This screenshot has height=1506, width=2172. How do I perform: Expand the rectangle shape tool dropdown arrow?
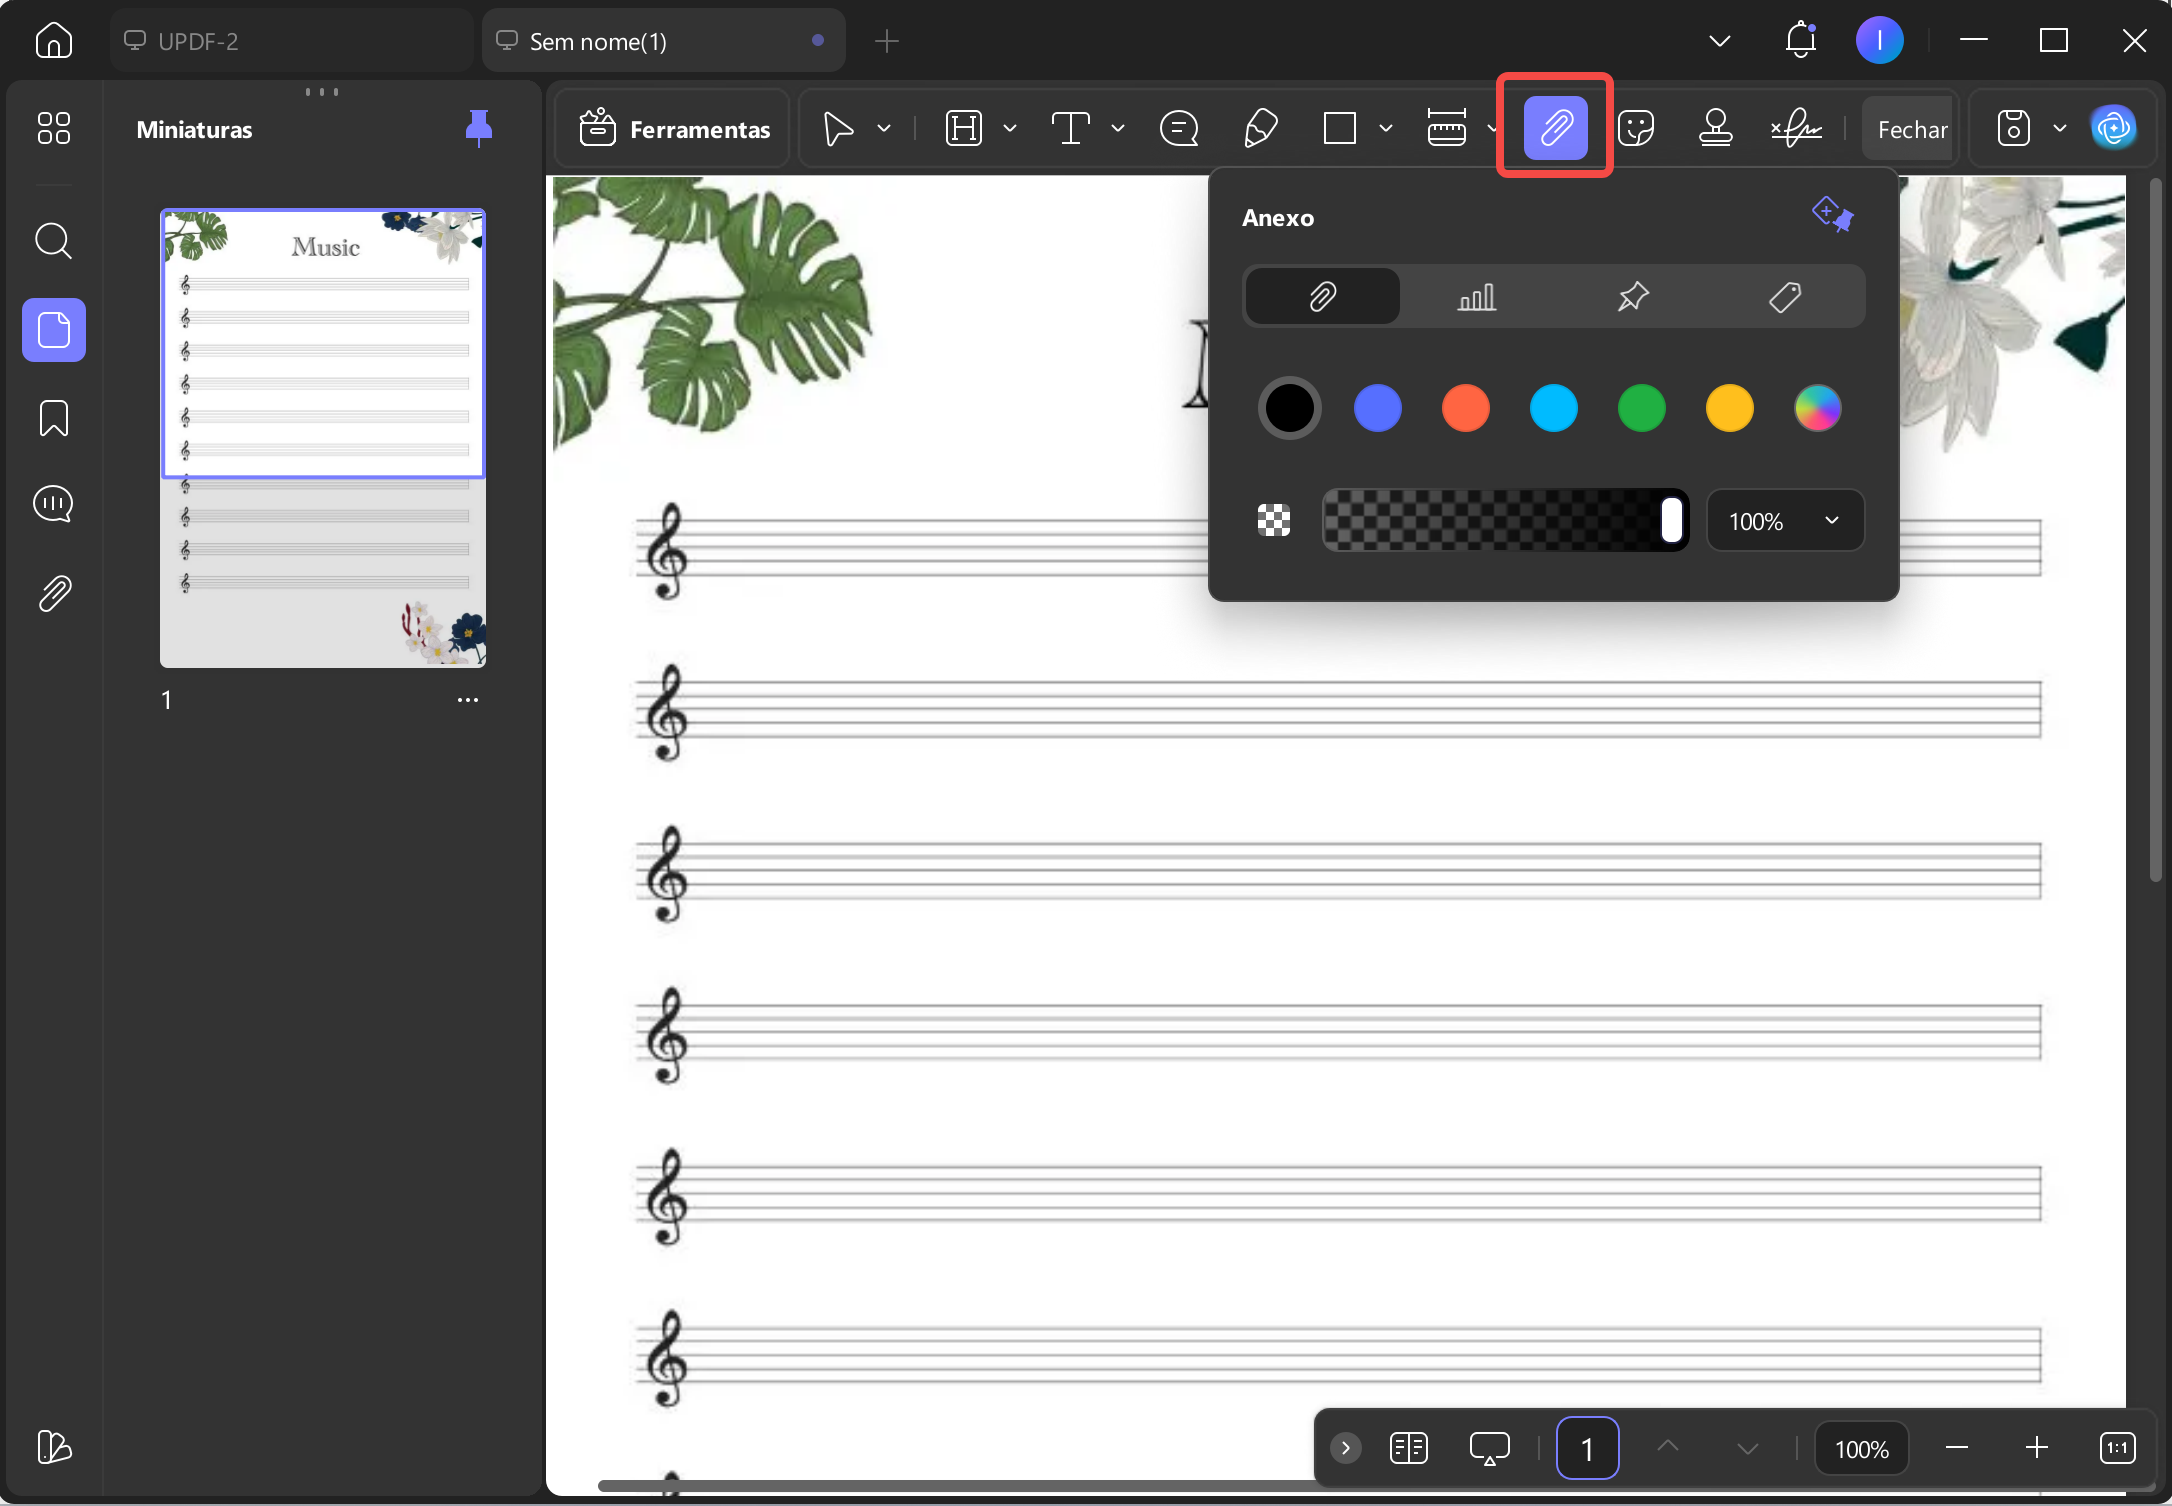(1386, 128)
